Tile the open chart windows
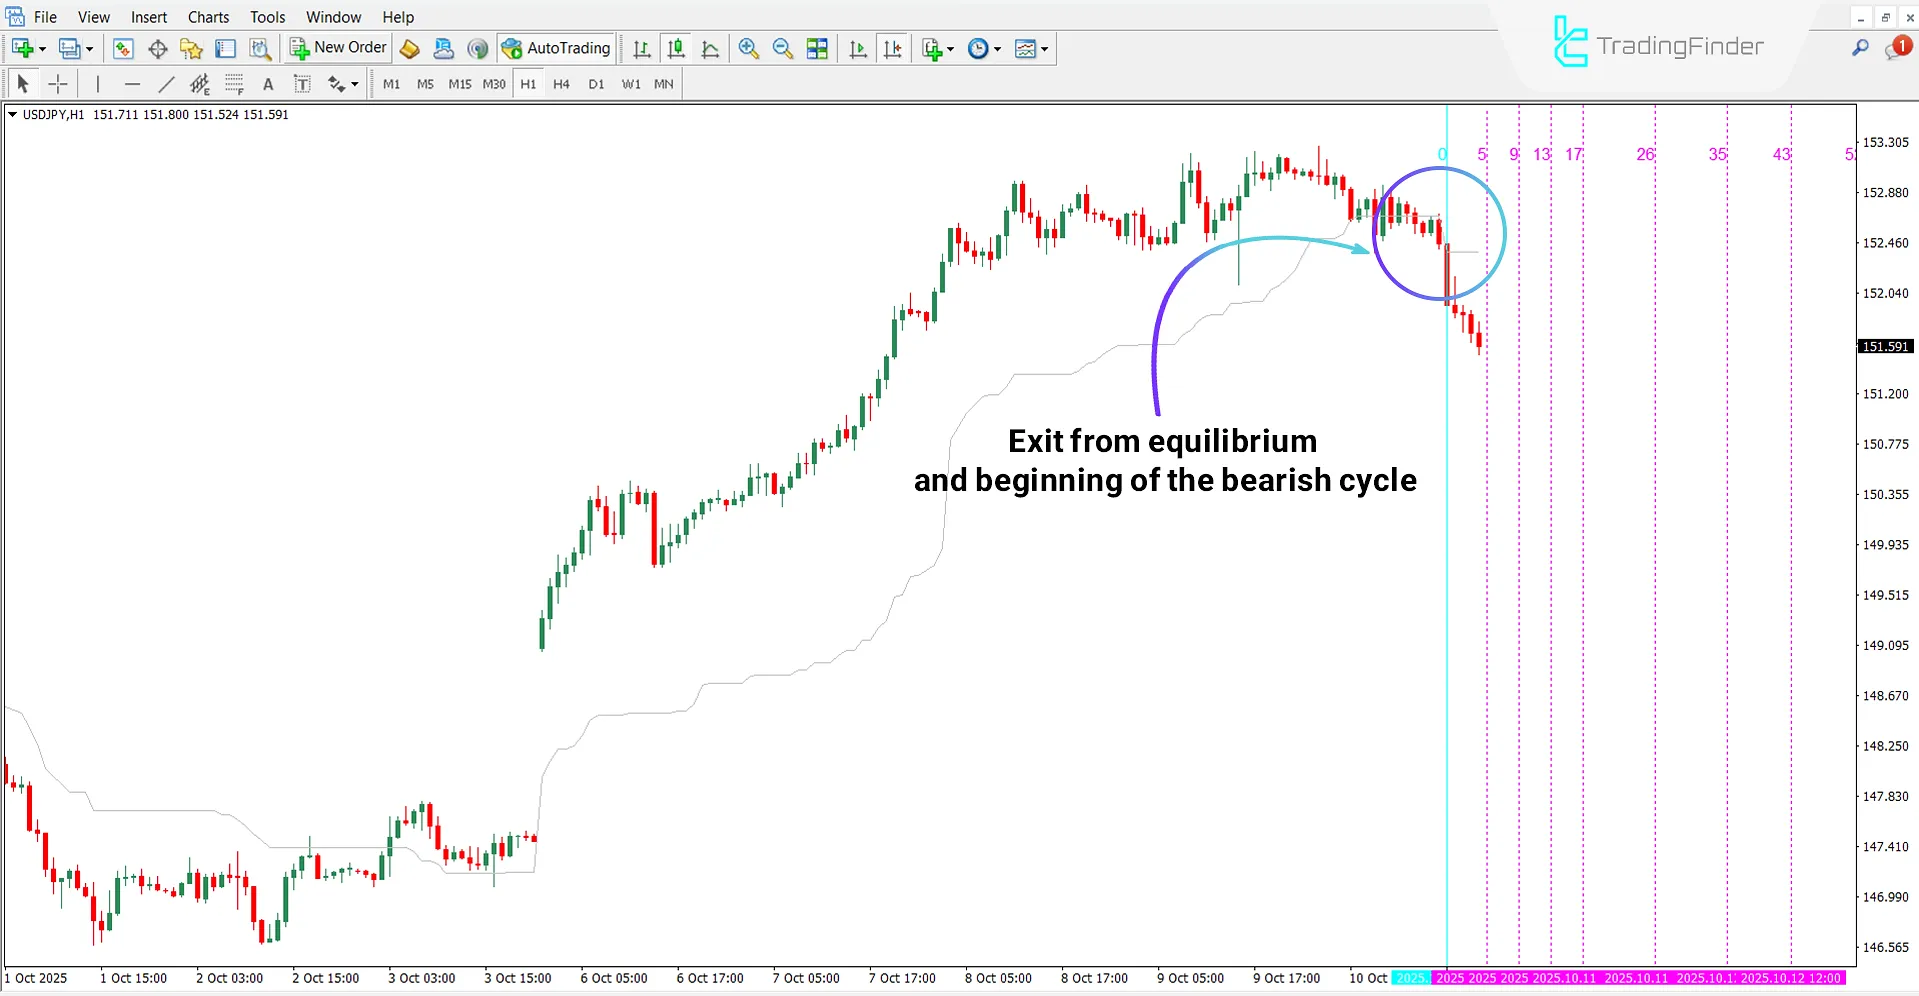The height and width of the screenshot is (996, 1919). (817, 48)
